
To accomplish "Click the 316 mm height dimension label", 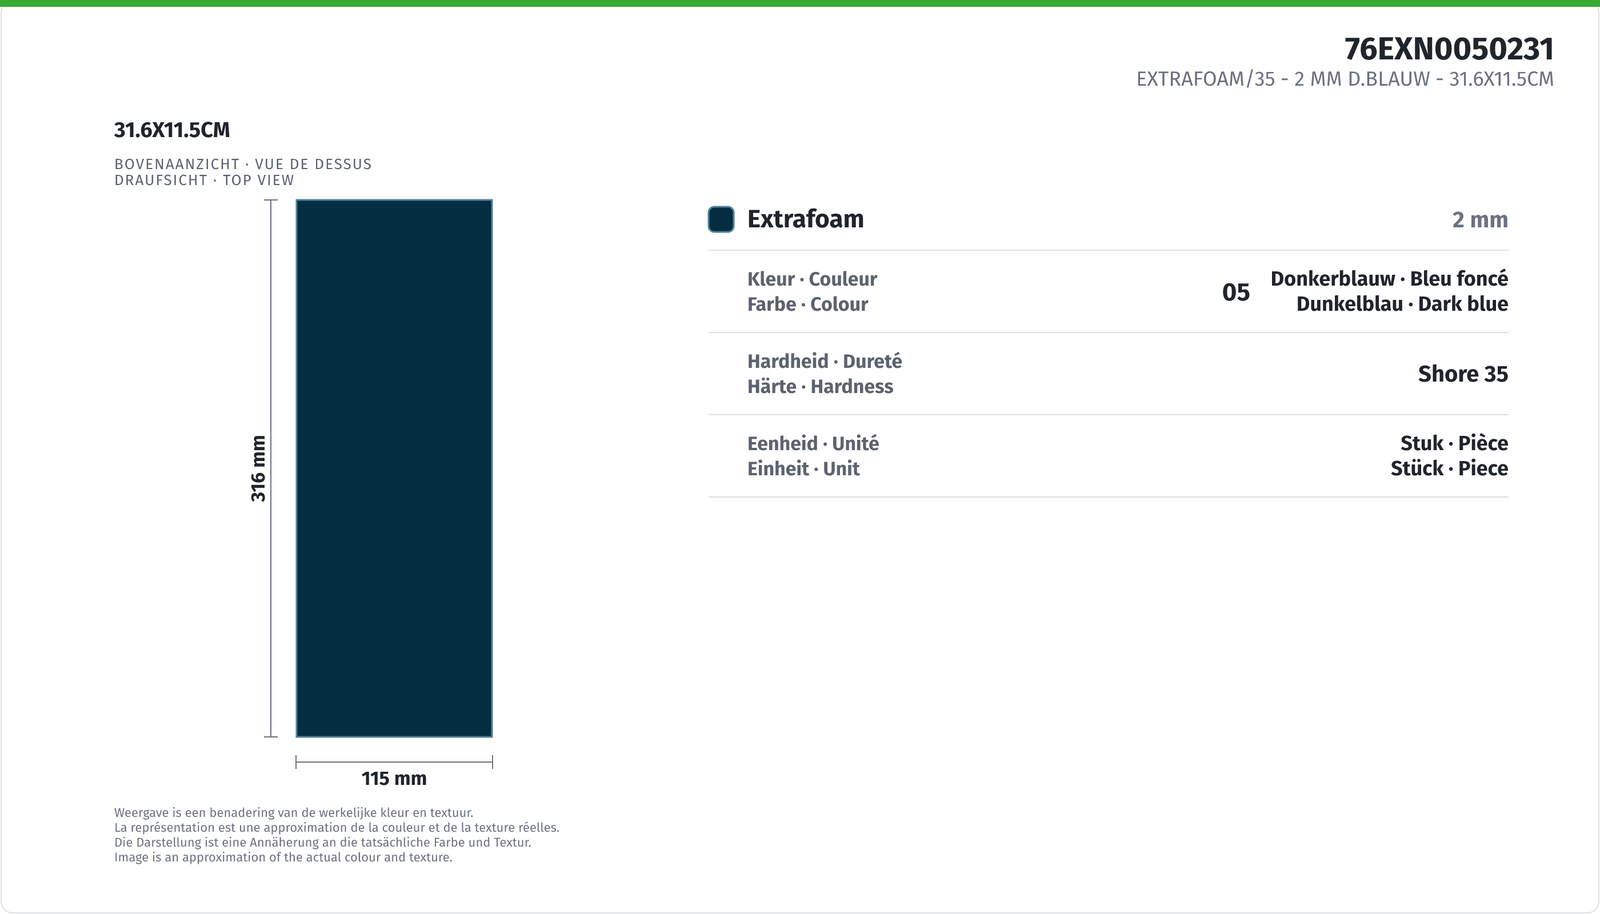I will pos(258,469).
